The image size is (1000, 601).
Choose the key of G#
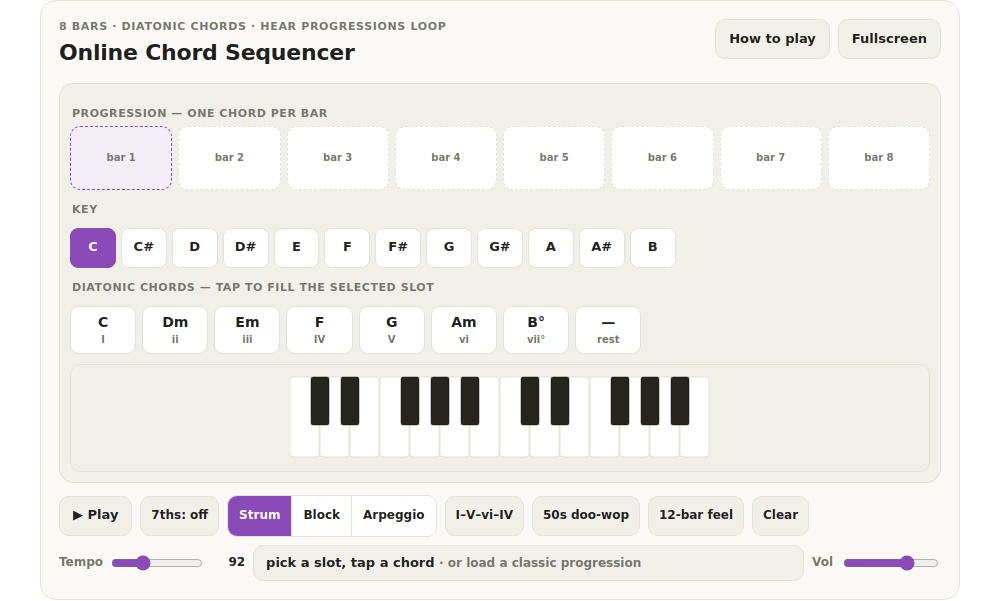tap(500, 248)
